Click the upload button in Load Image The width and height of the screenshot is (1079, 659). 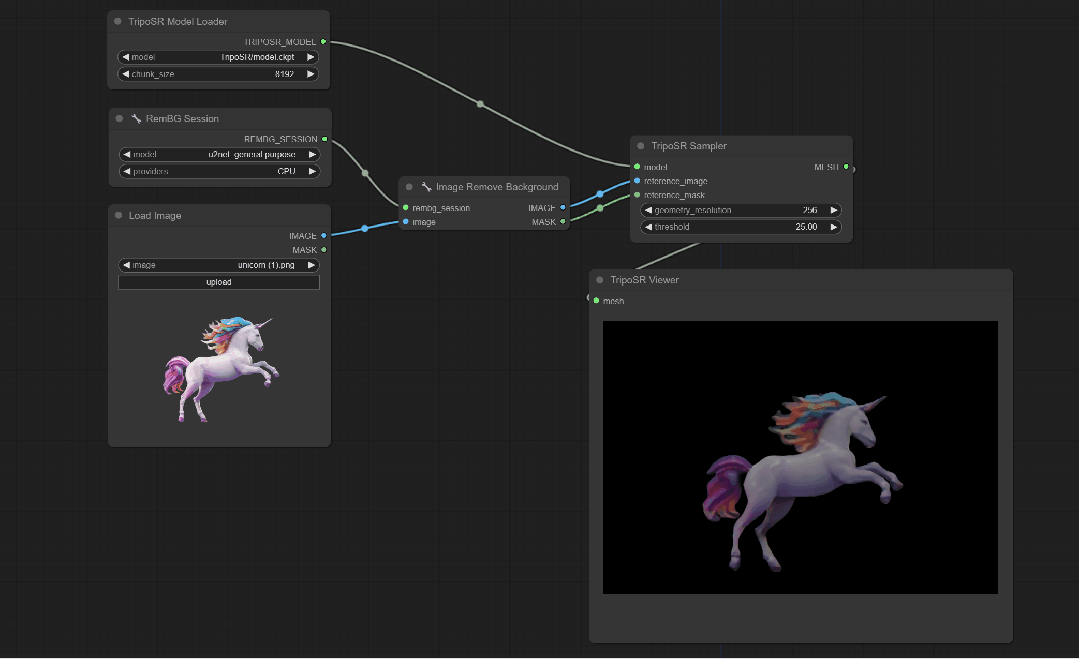coord(219,282)
